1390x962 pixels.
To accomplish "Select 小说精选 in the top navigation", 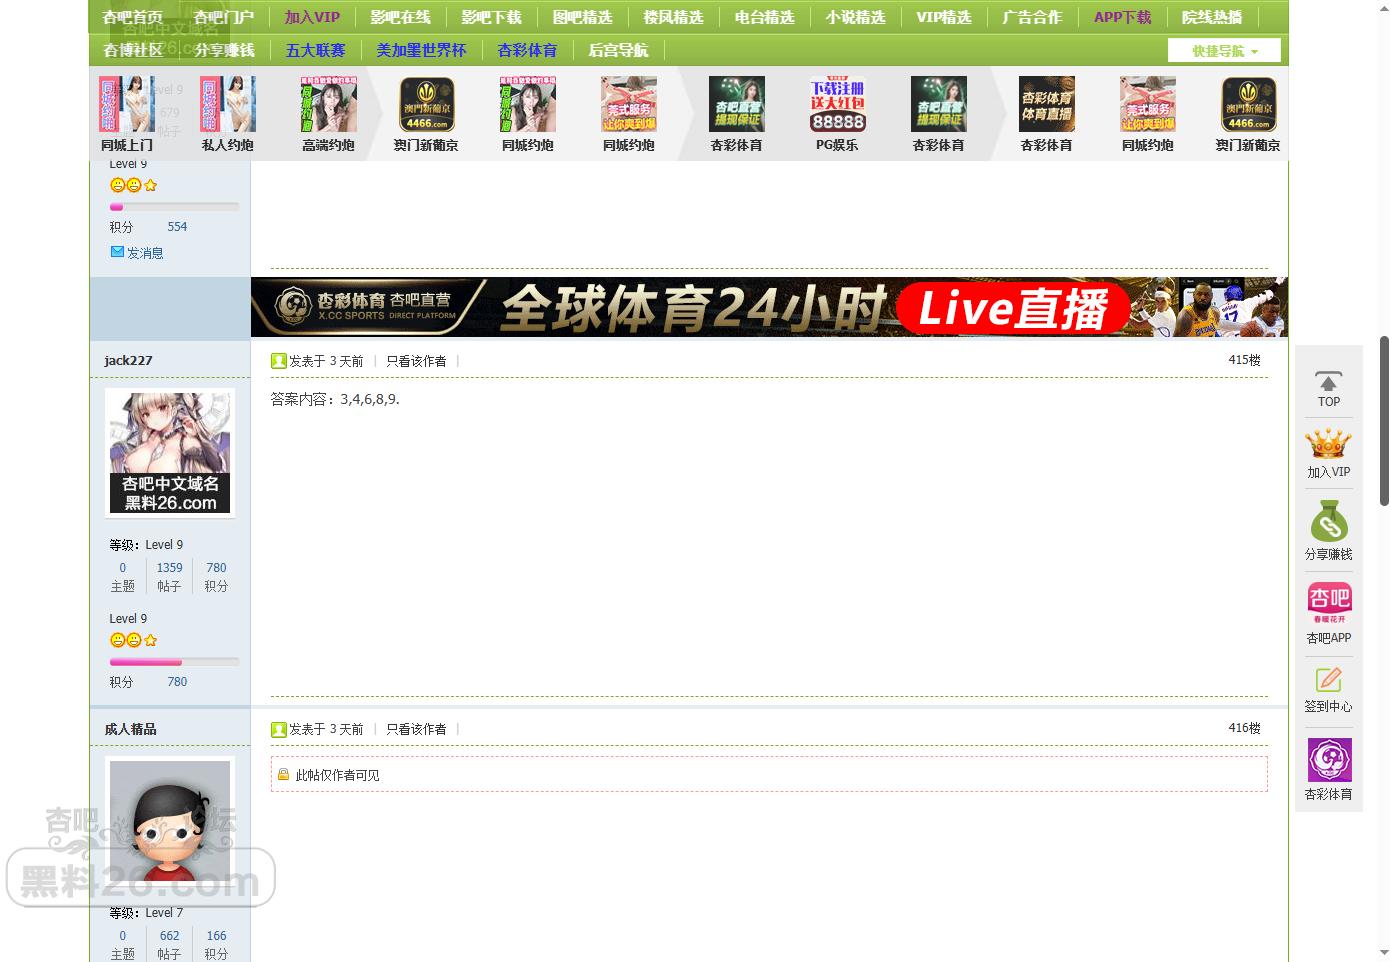I will [x=855, y=17].
